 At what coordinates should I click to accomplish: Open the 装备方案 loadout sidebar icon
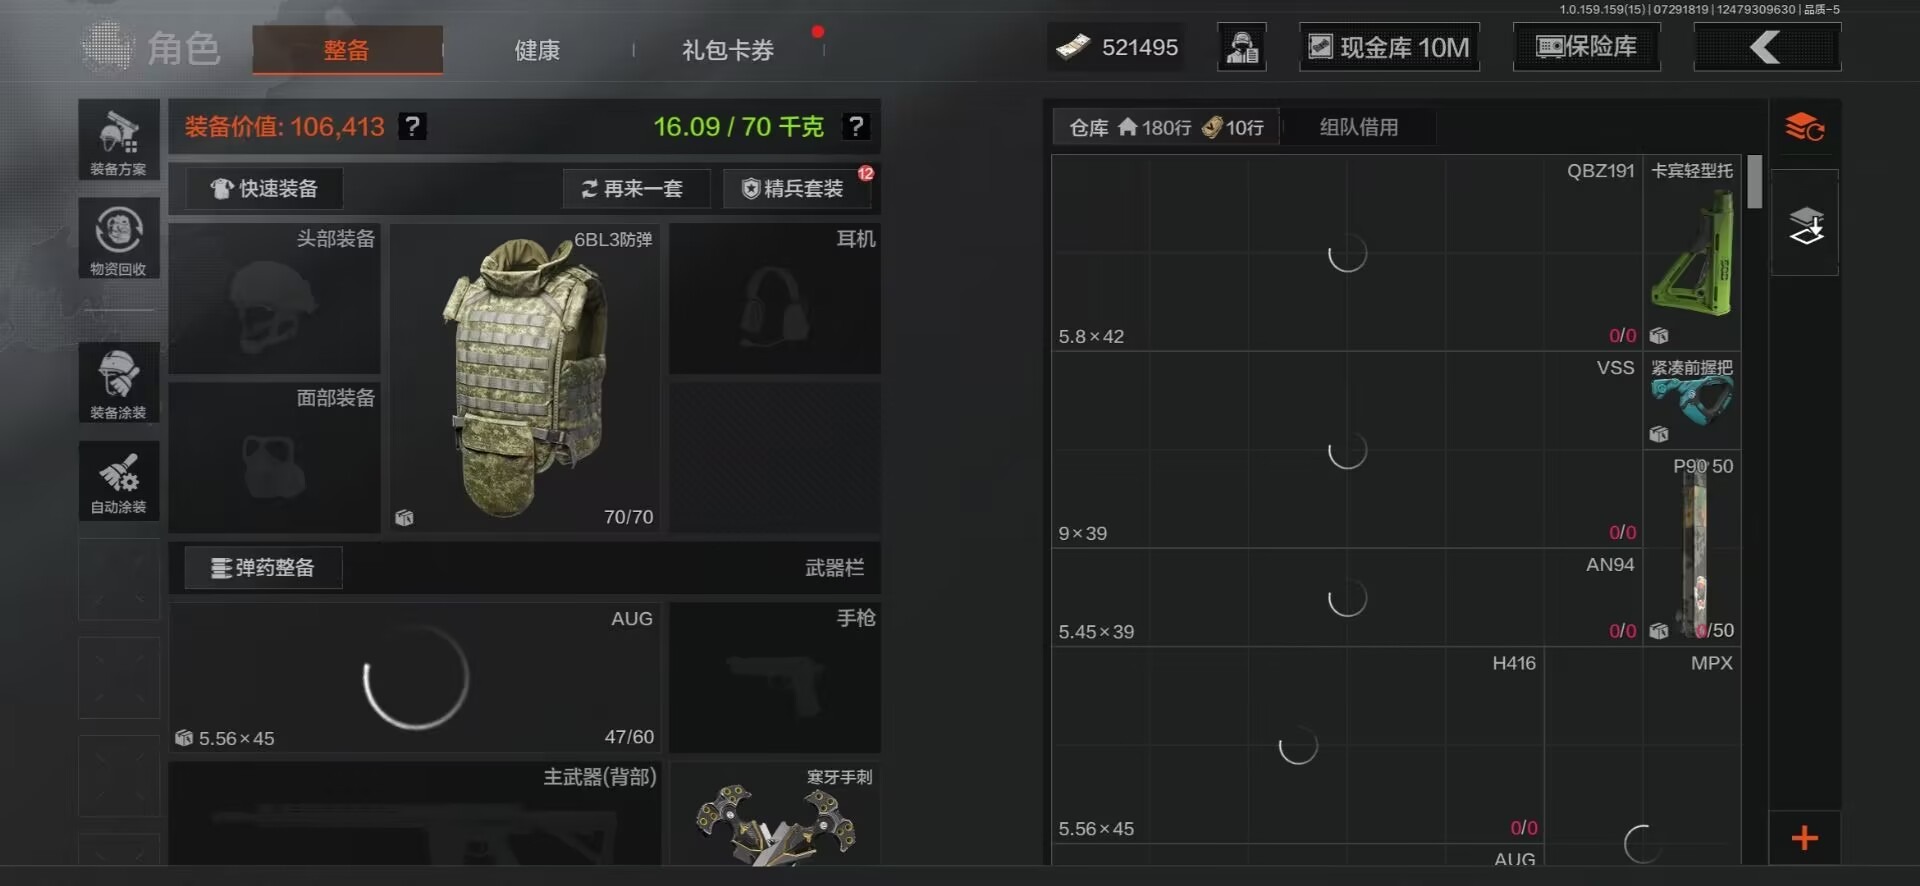[119, 140]
